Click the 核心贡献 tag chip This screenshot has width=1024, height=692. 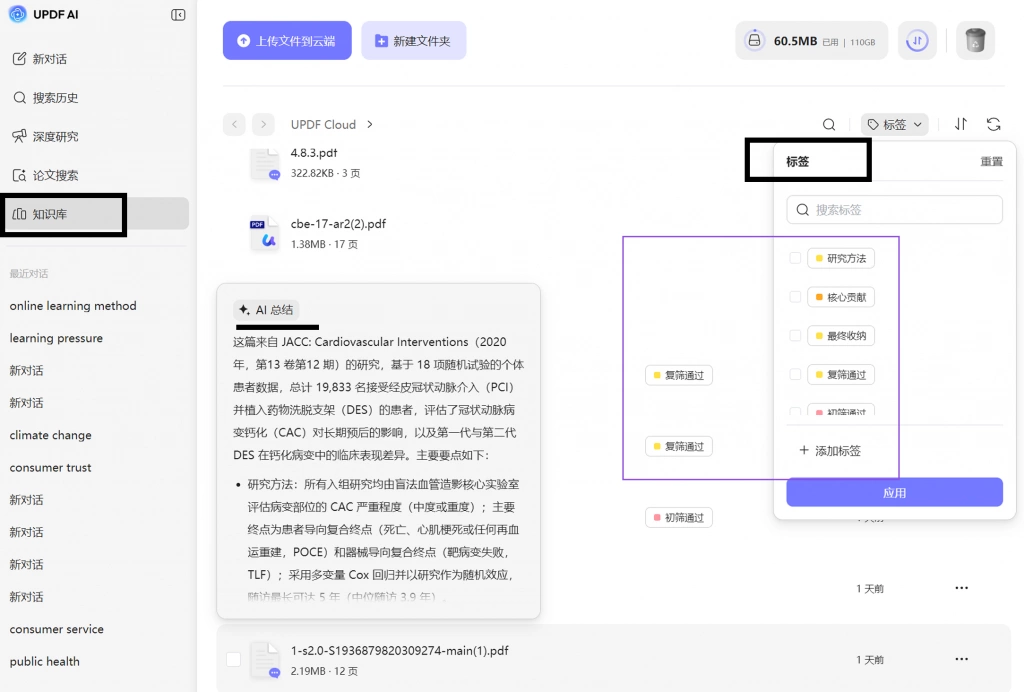tap(840, 297)
